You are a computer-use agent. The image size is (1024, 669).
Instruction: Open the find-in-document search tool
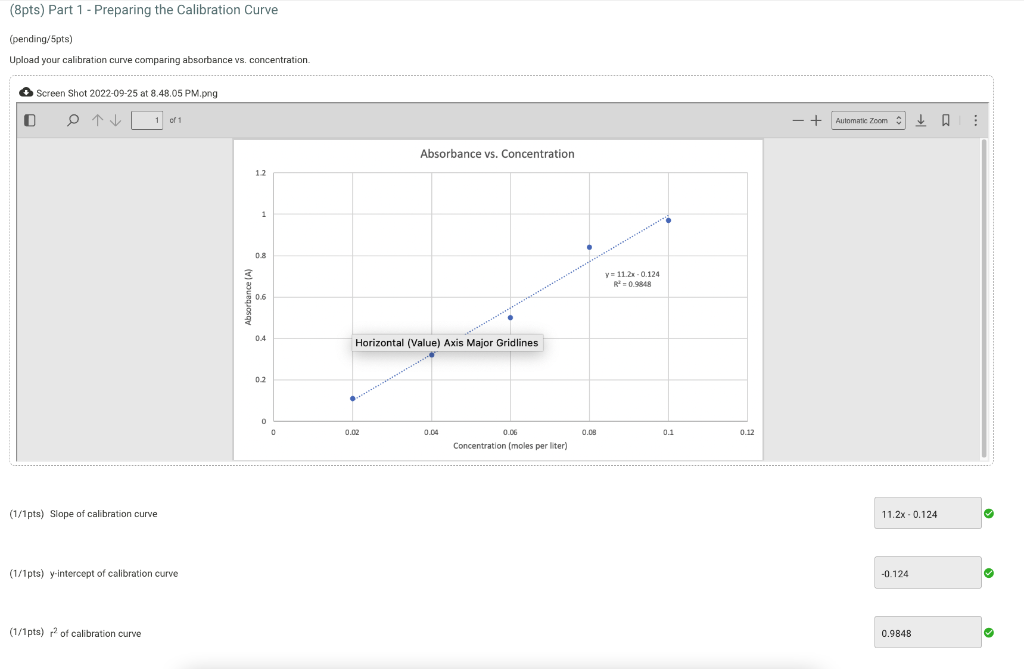(73, 120)
